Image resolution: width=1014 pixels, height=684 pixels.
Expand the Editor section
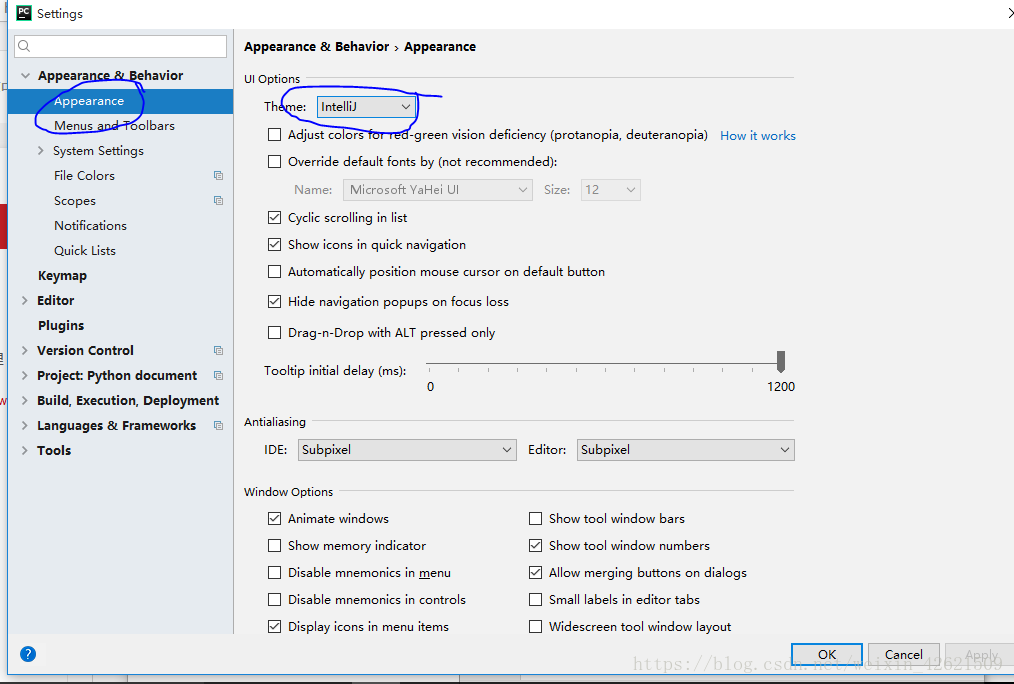25,301
